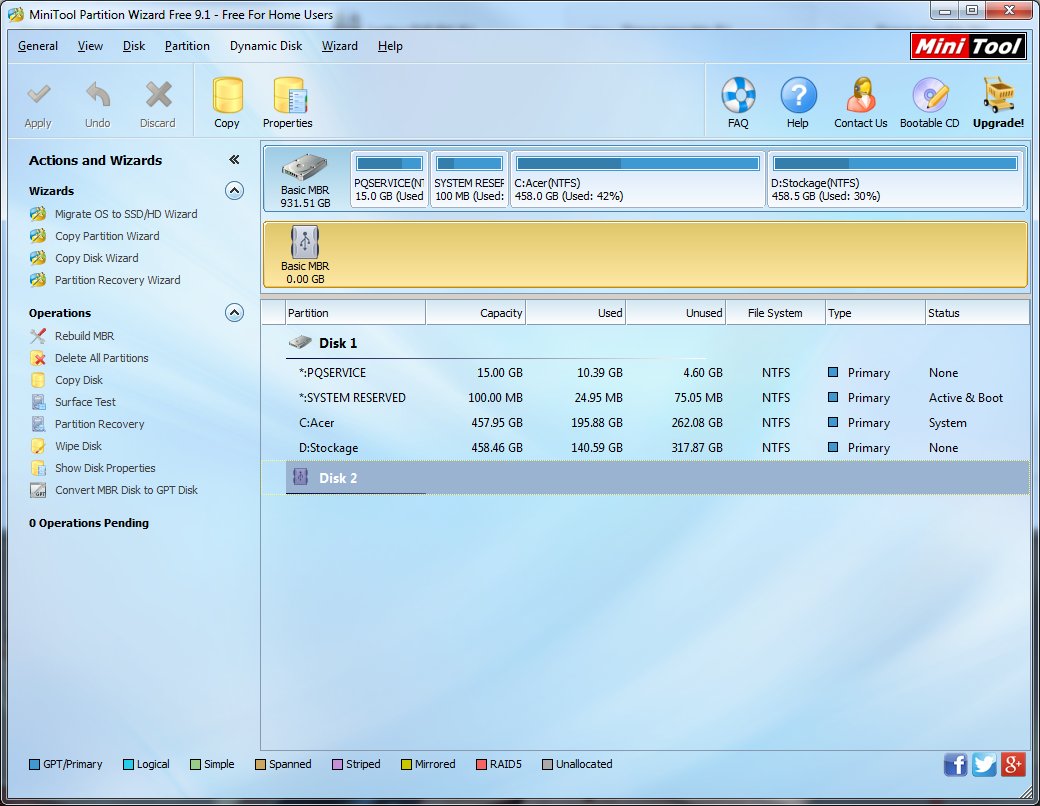The image size is (1040, 806).
Task: Click the Help question mark icon
Action: click(x=798, y=95)
